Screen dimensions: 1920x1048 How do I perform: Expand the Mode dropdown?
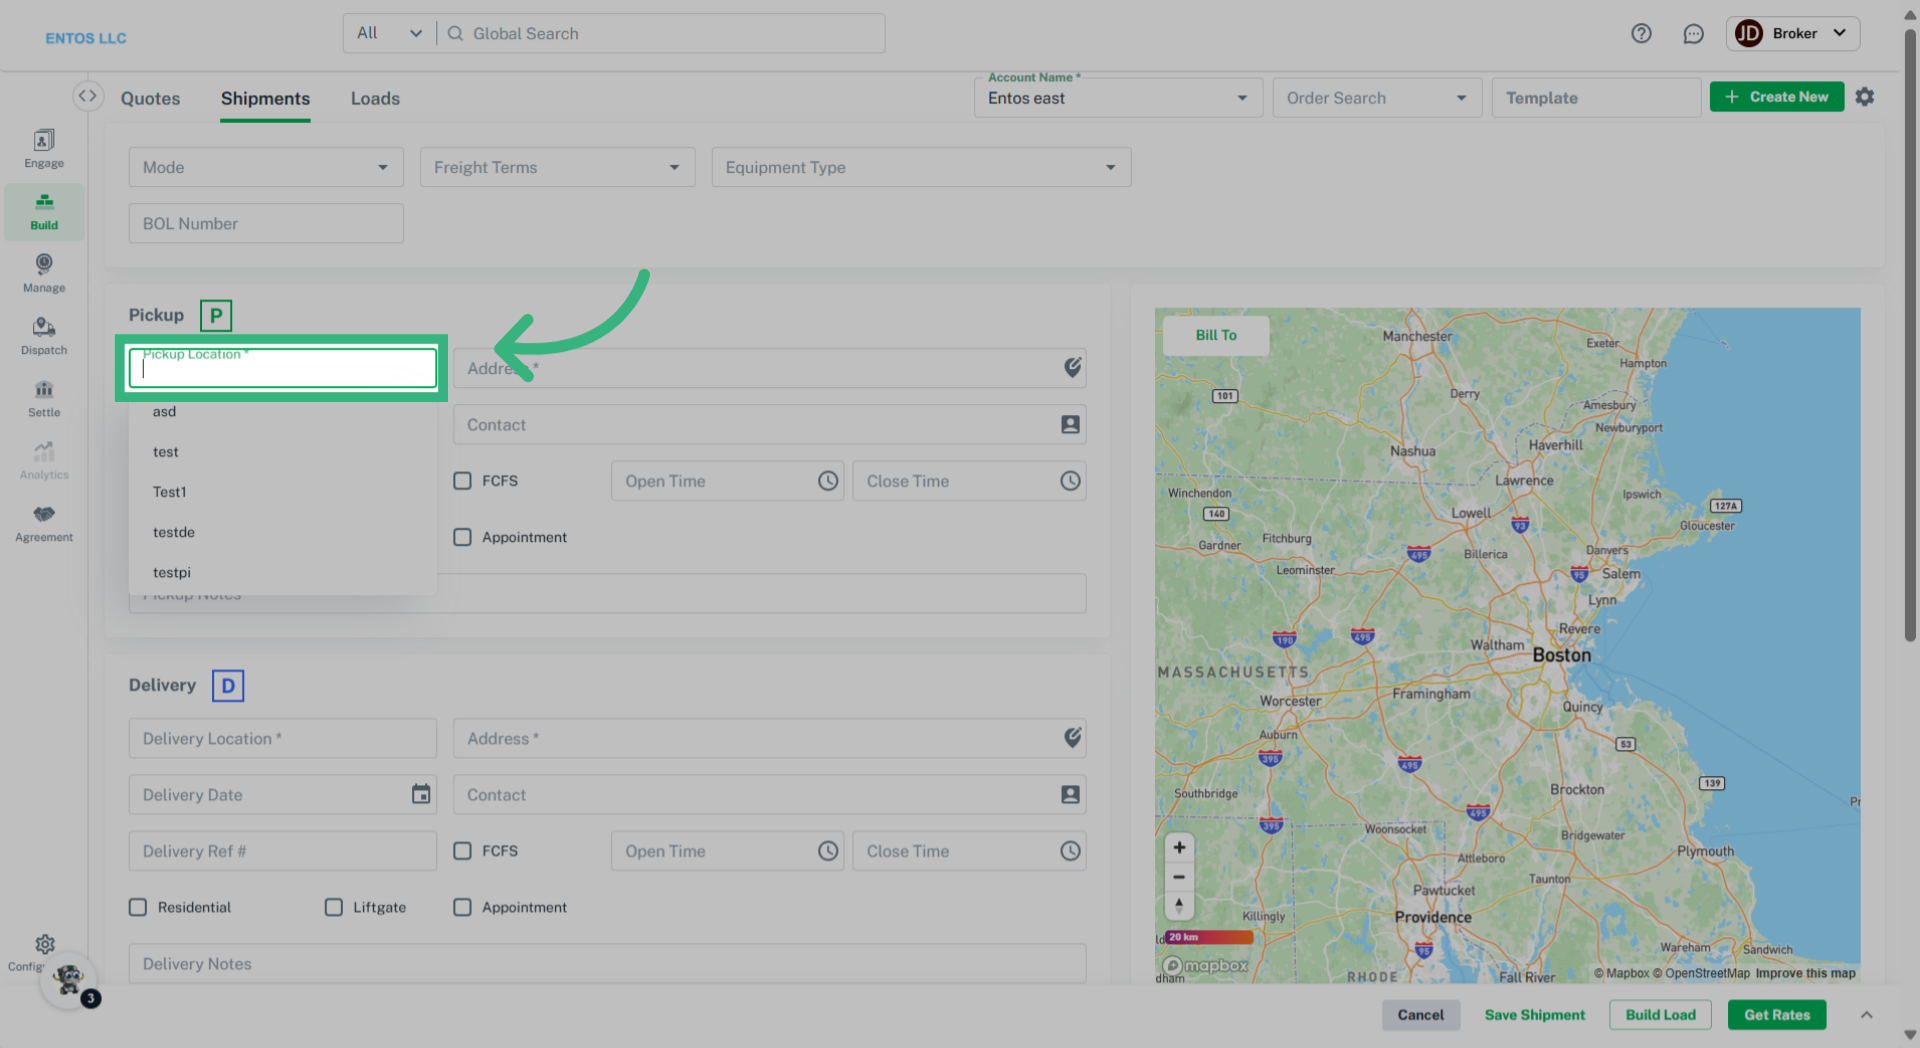tap(266, 167)
